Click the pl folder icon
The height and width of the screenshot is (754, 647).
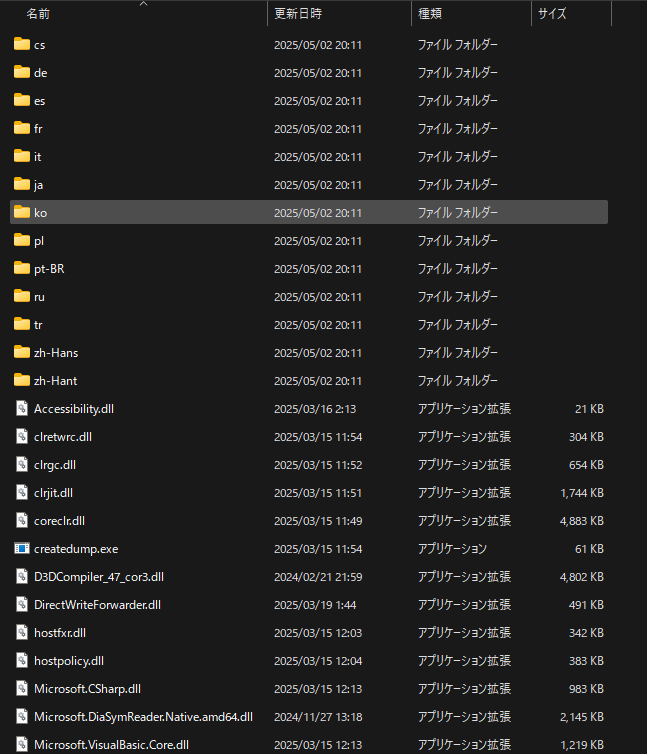click(x=22, y=240)
